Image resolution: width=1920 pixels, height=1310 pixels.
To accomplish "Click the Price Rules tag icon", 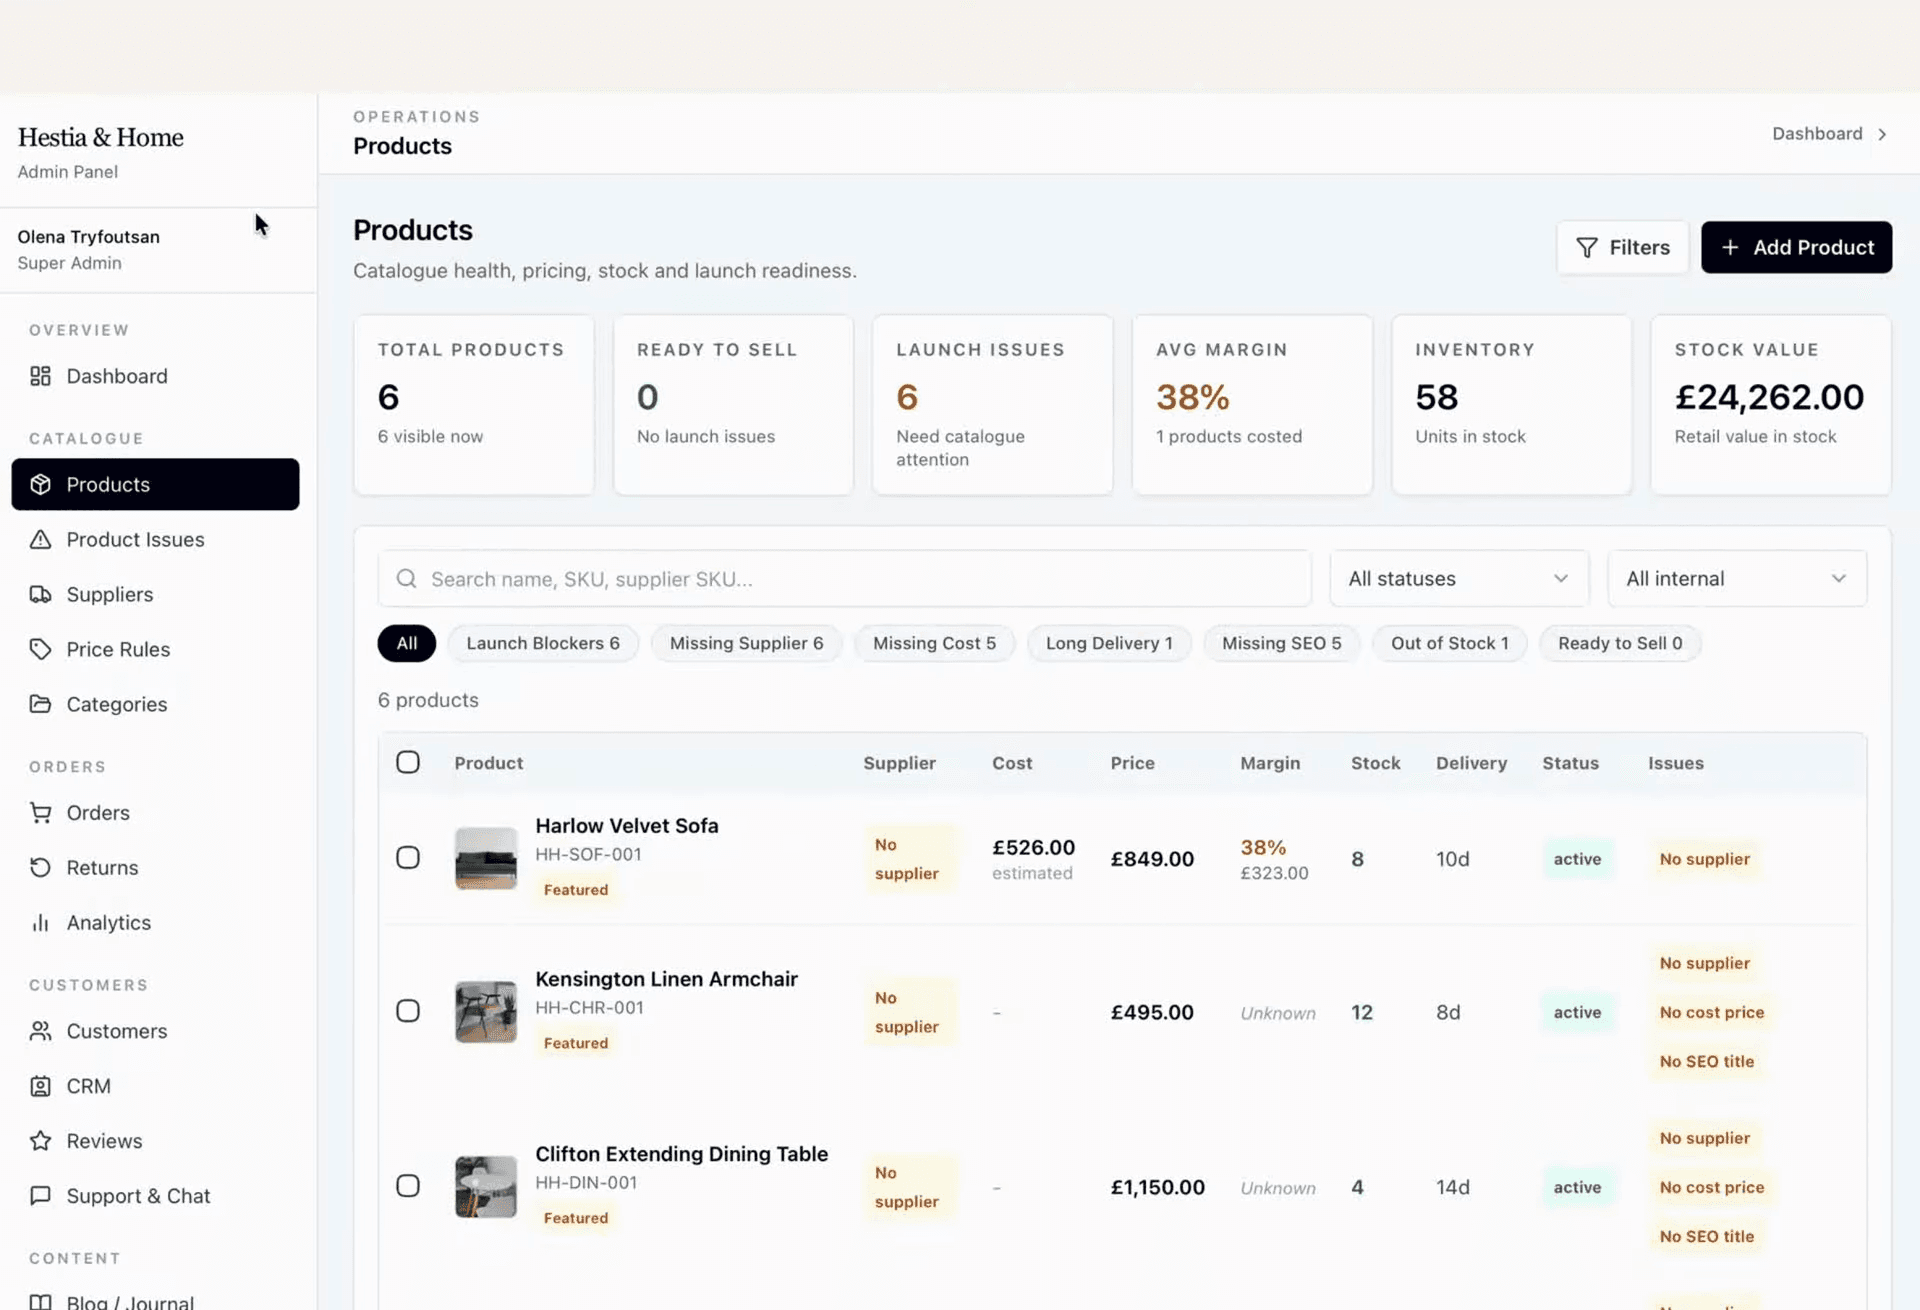I will click(x=40, y=649).
